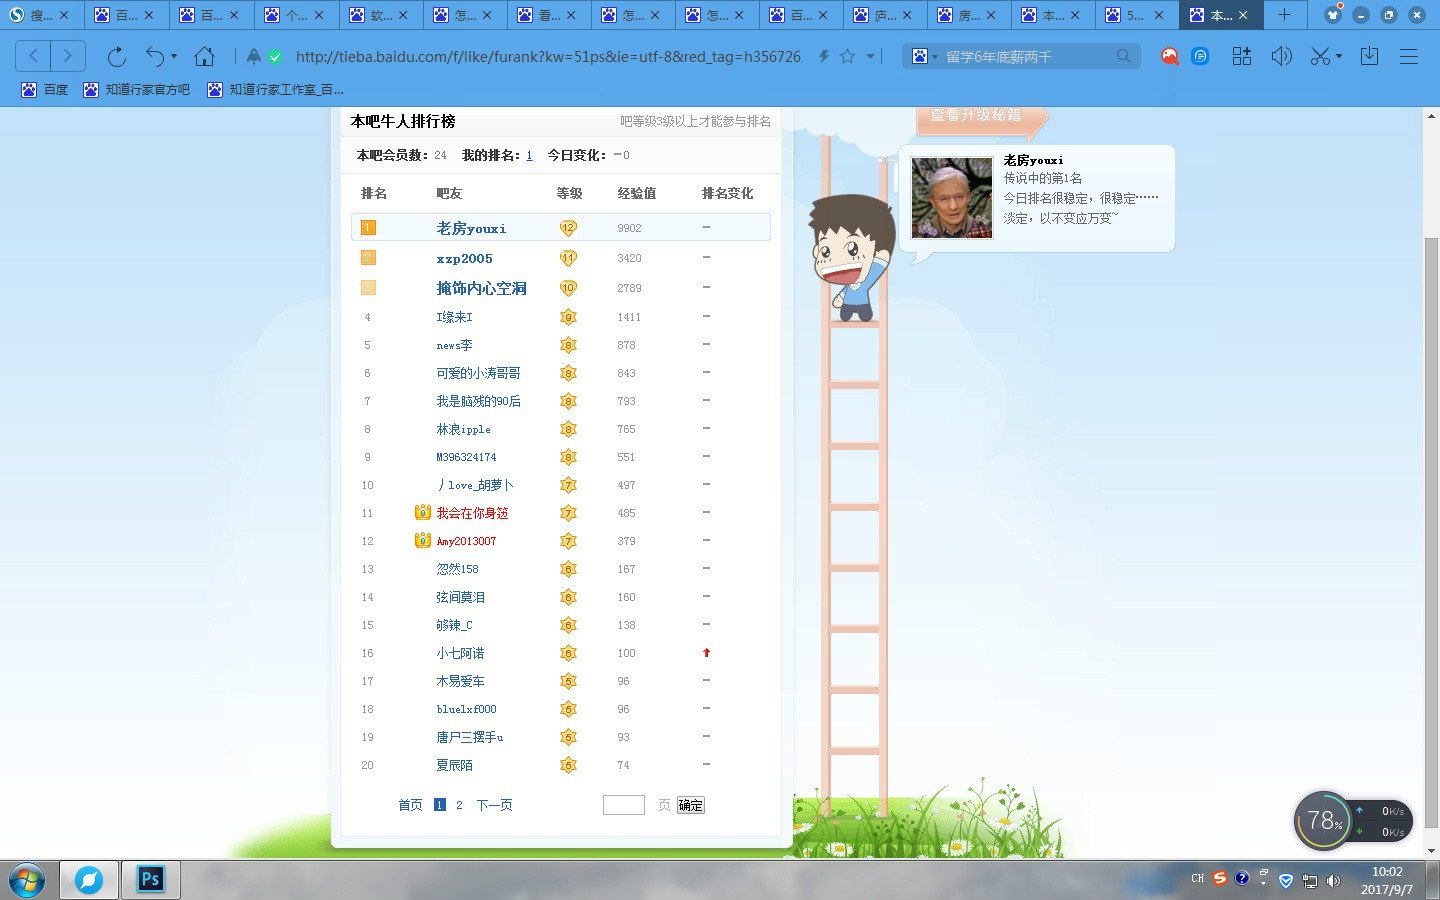Open the extensions grid icon near toolbar
Image resolution: width=1440 pixels, height=900 pixels.
point(1241,56)
